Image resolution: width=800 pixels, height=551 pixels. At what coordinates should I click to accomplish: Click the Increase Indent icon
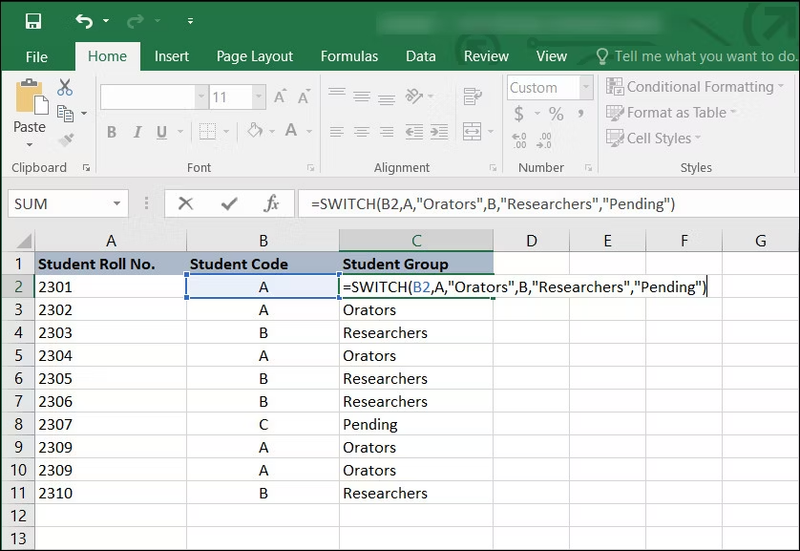click(439, 132)
